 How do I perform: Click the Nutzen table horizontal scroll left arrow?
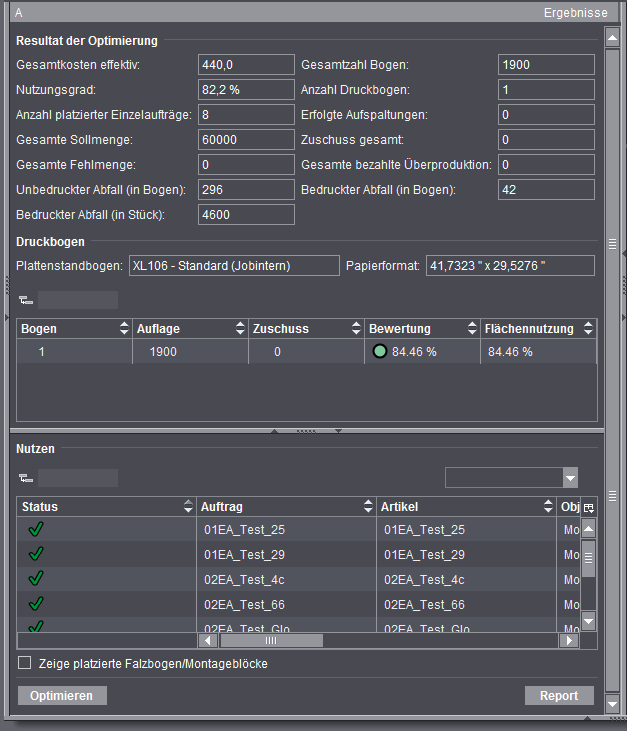pos(208,641)
